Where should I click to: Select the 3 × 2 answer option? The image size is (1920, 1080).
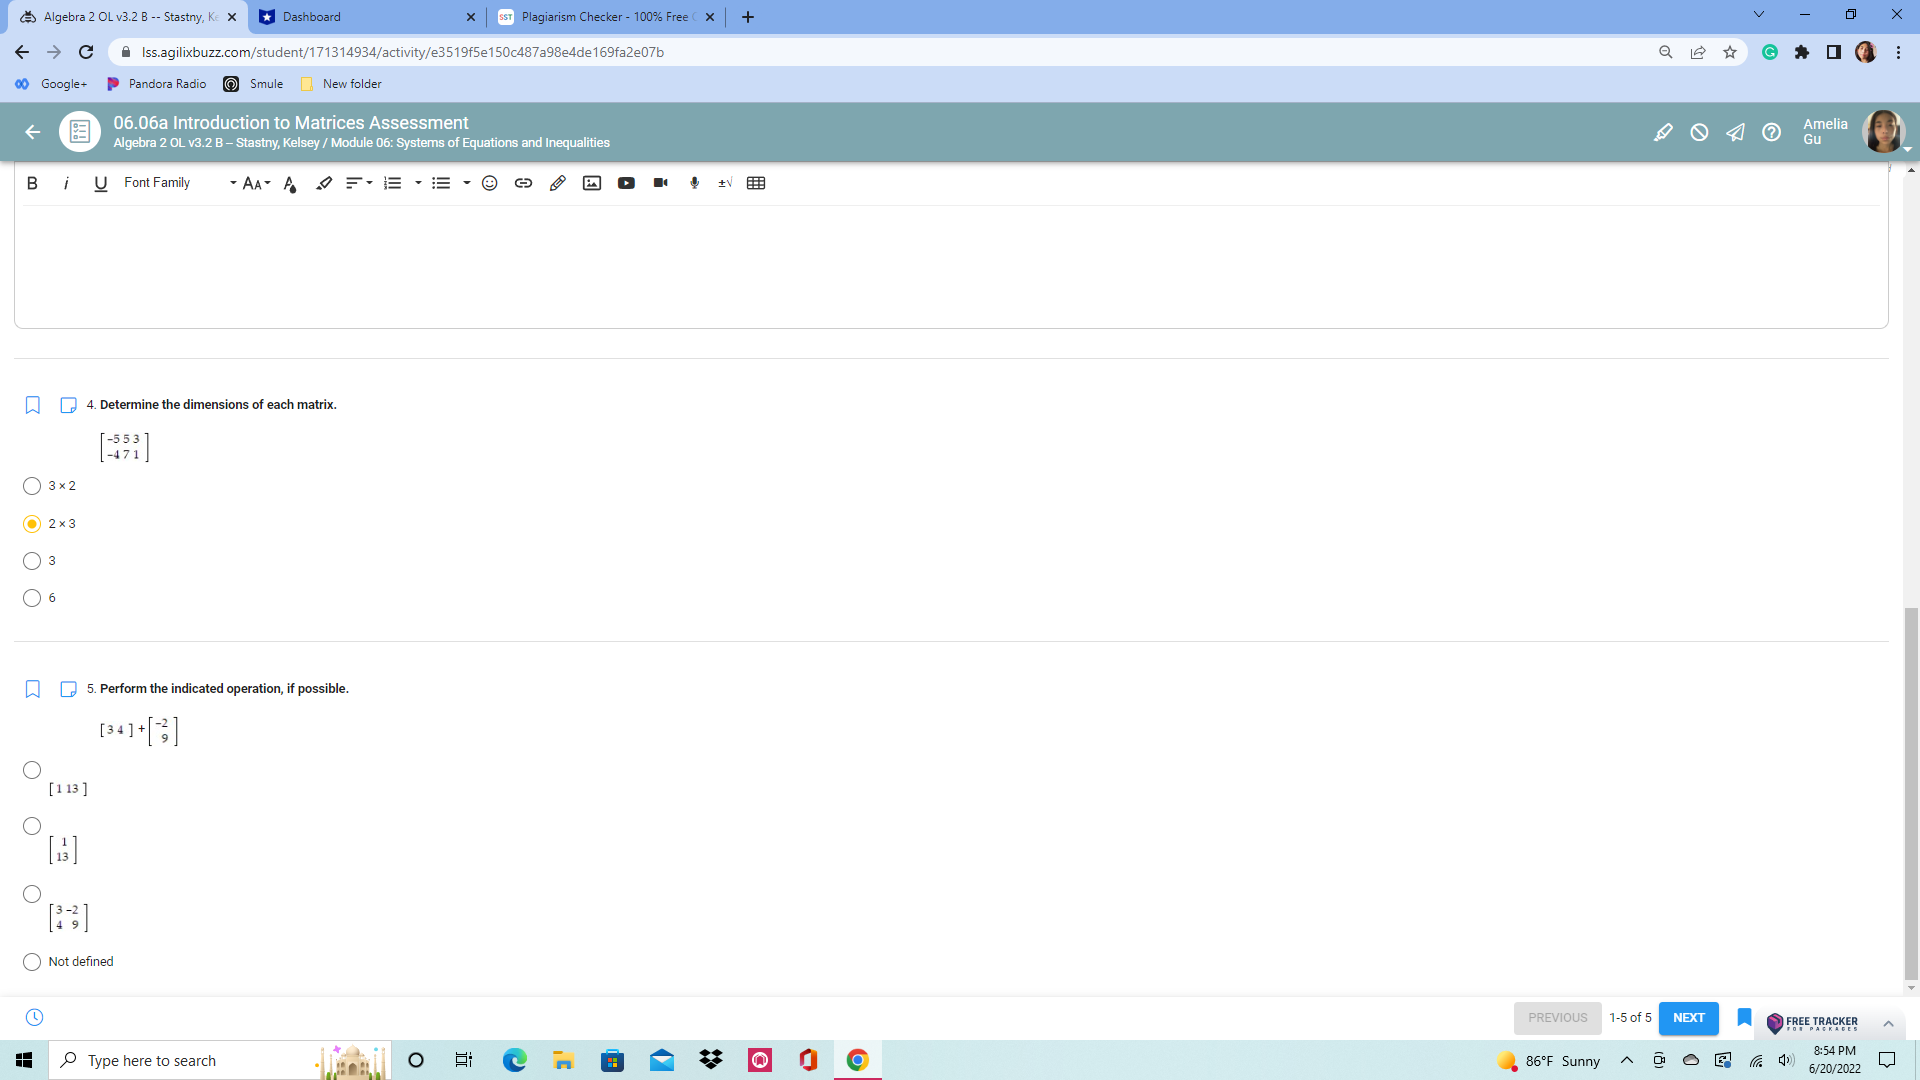(32, 486)
